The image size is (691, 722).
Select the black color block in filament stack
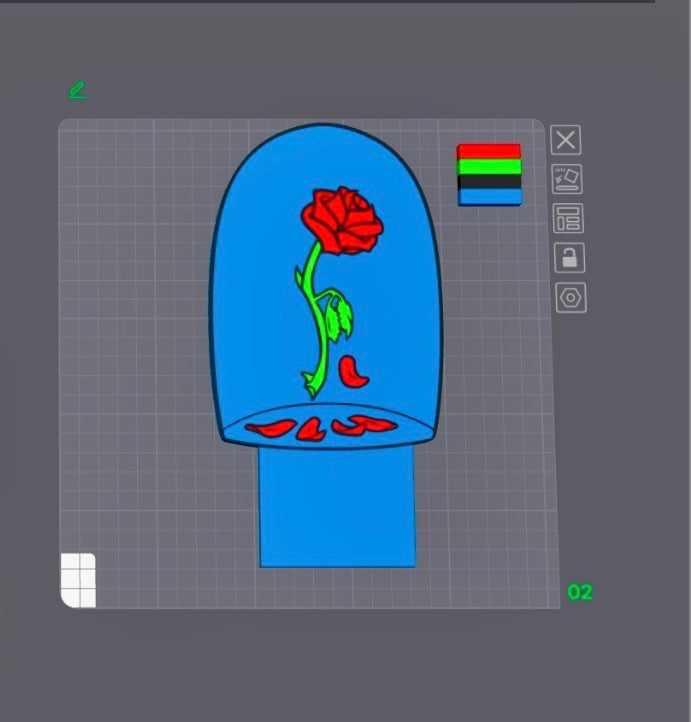click(x=489, y=182)
